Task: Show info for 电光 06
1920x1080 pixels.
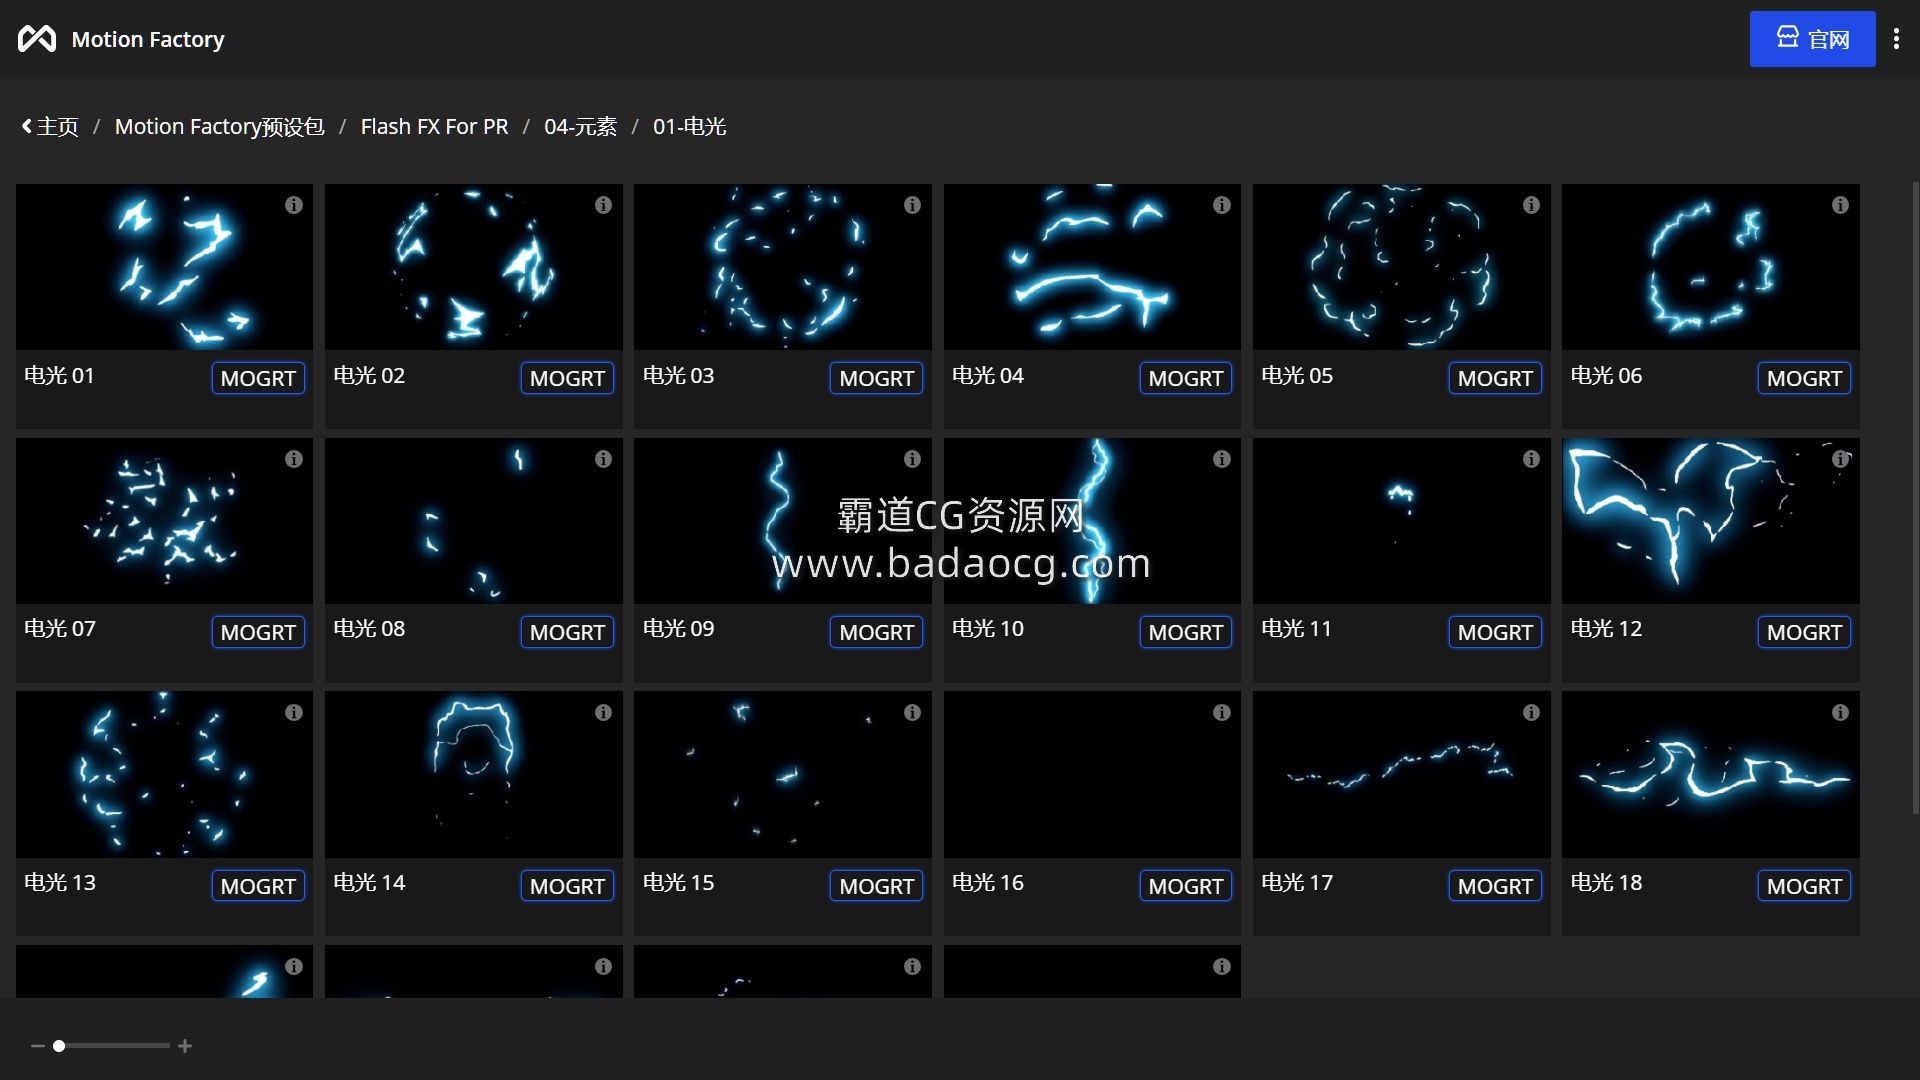Action: point(1840,205)
